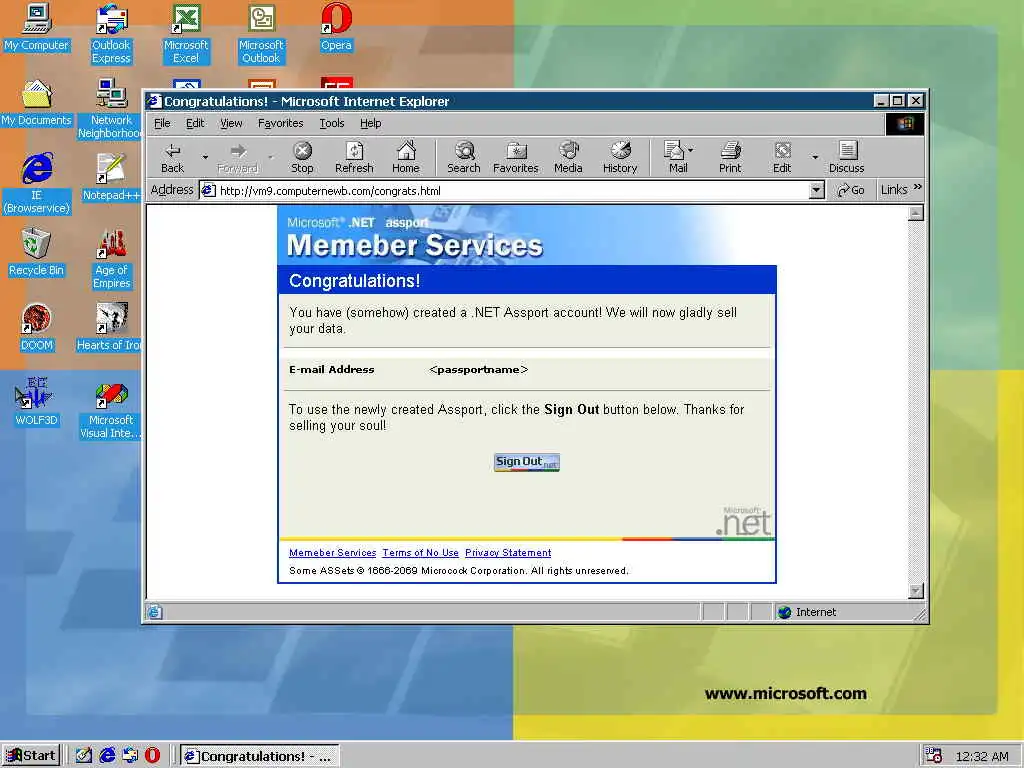Follow the Memeber Services footer link
1024x768 pixels.
[332, 552]
